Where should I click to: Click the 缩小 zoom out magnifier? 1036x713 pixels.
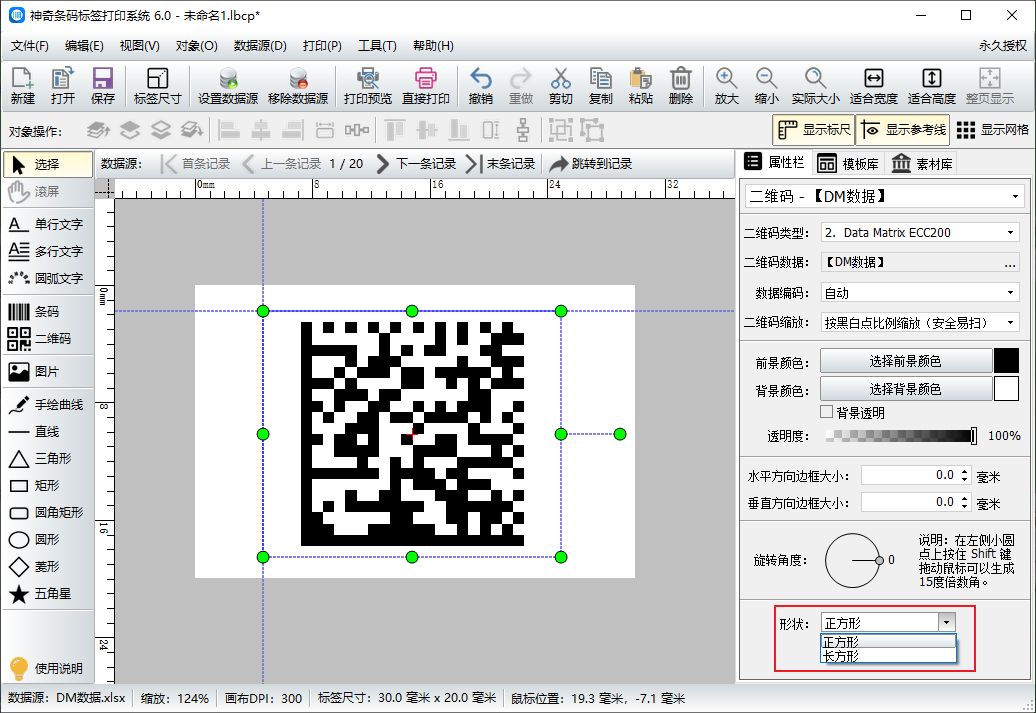(x=766, y=86)
